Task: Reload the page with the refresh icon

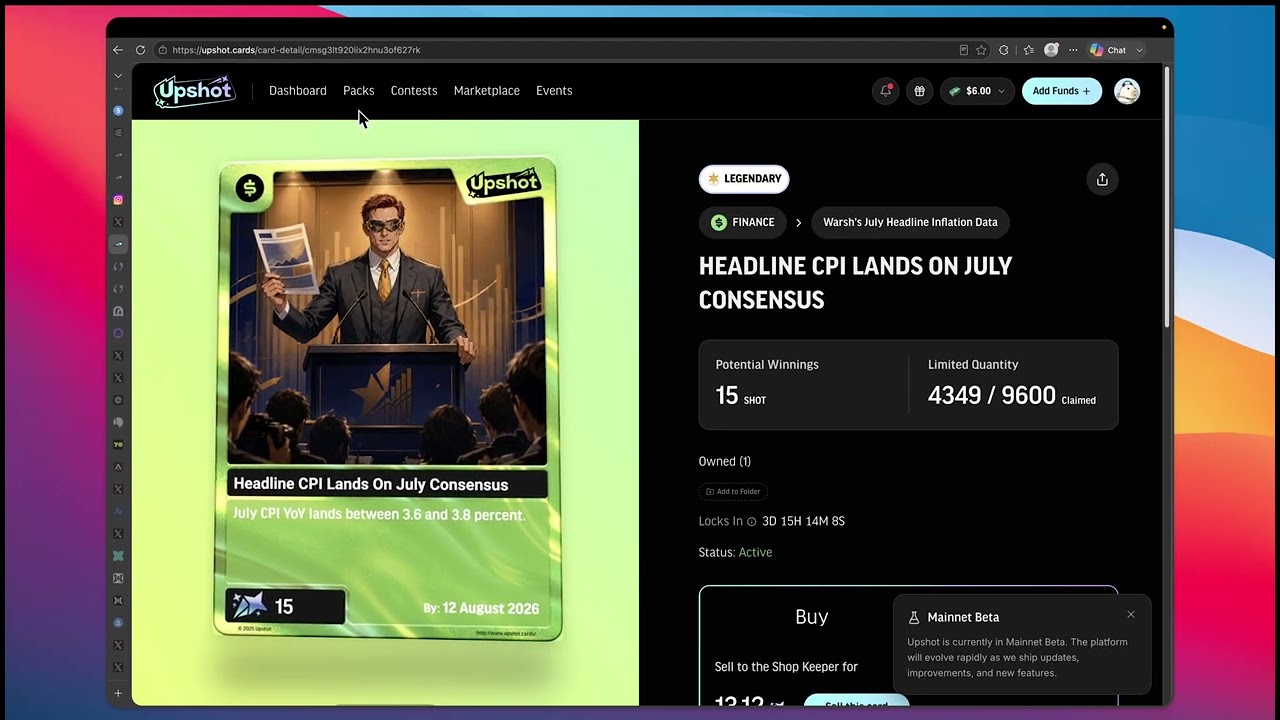Action: (x=140, y=50)
